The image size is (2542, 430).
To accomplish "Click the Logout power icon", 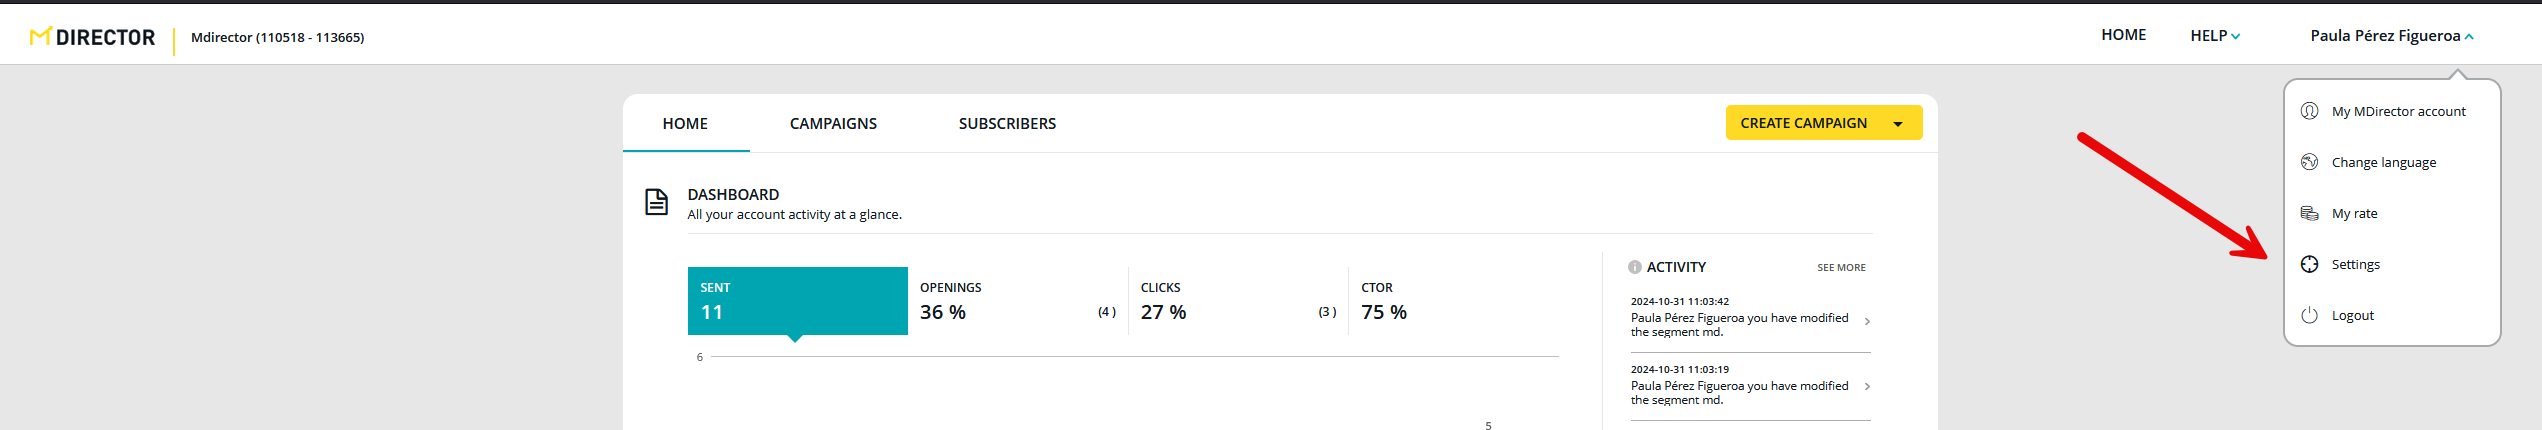I will [2309, 315].
